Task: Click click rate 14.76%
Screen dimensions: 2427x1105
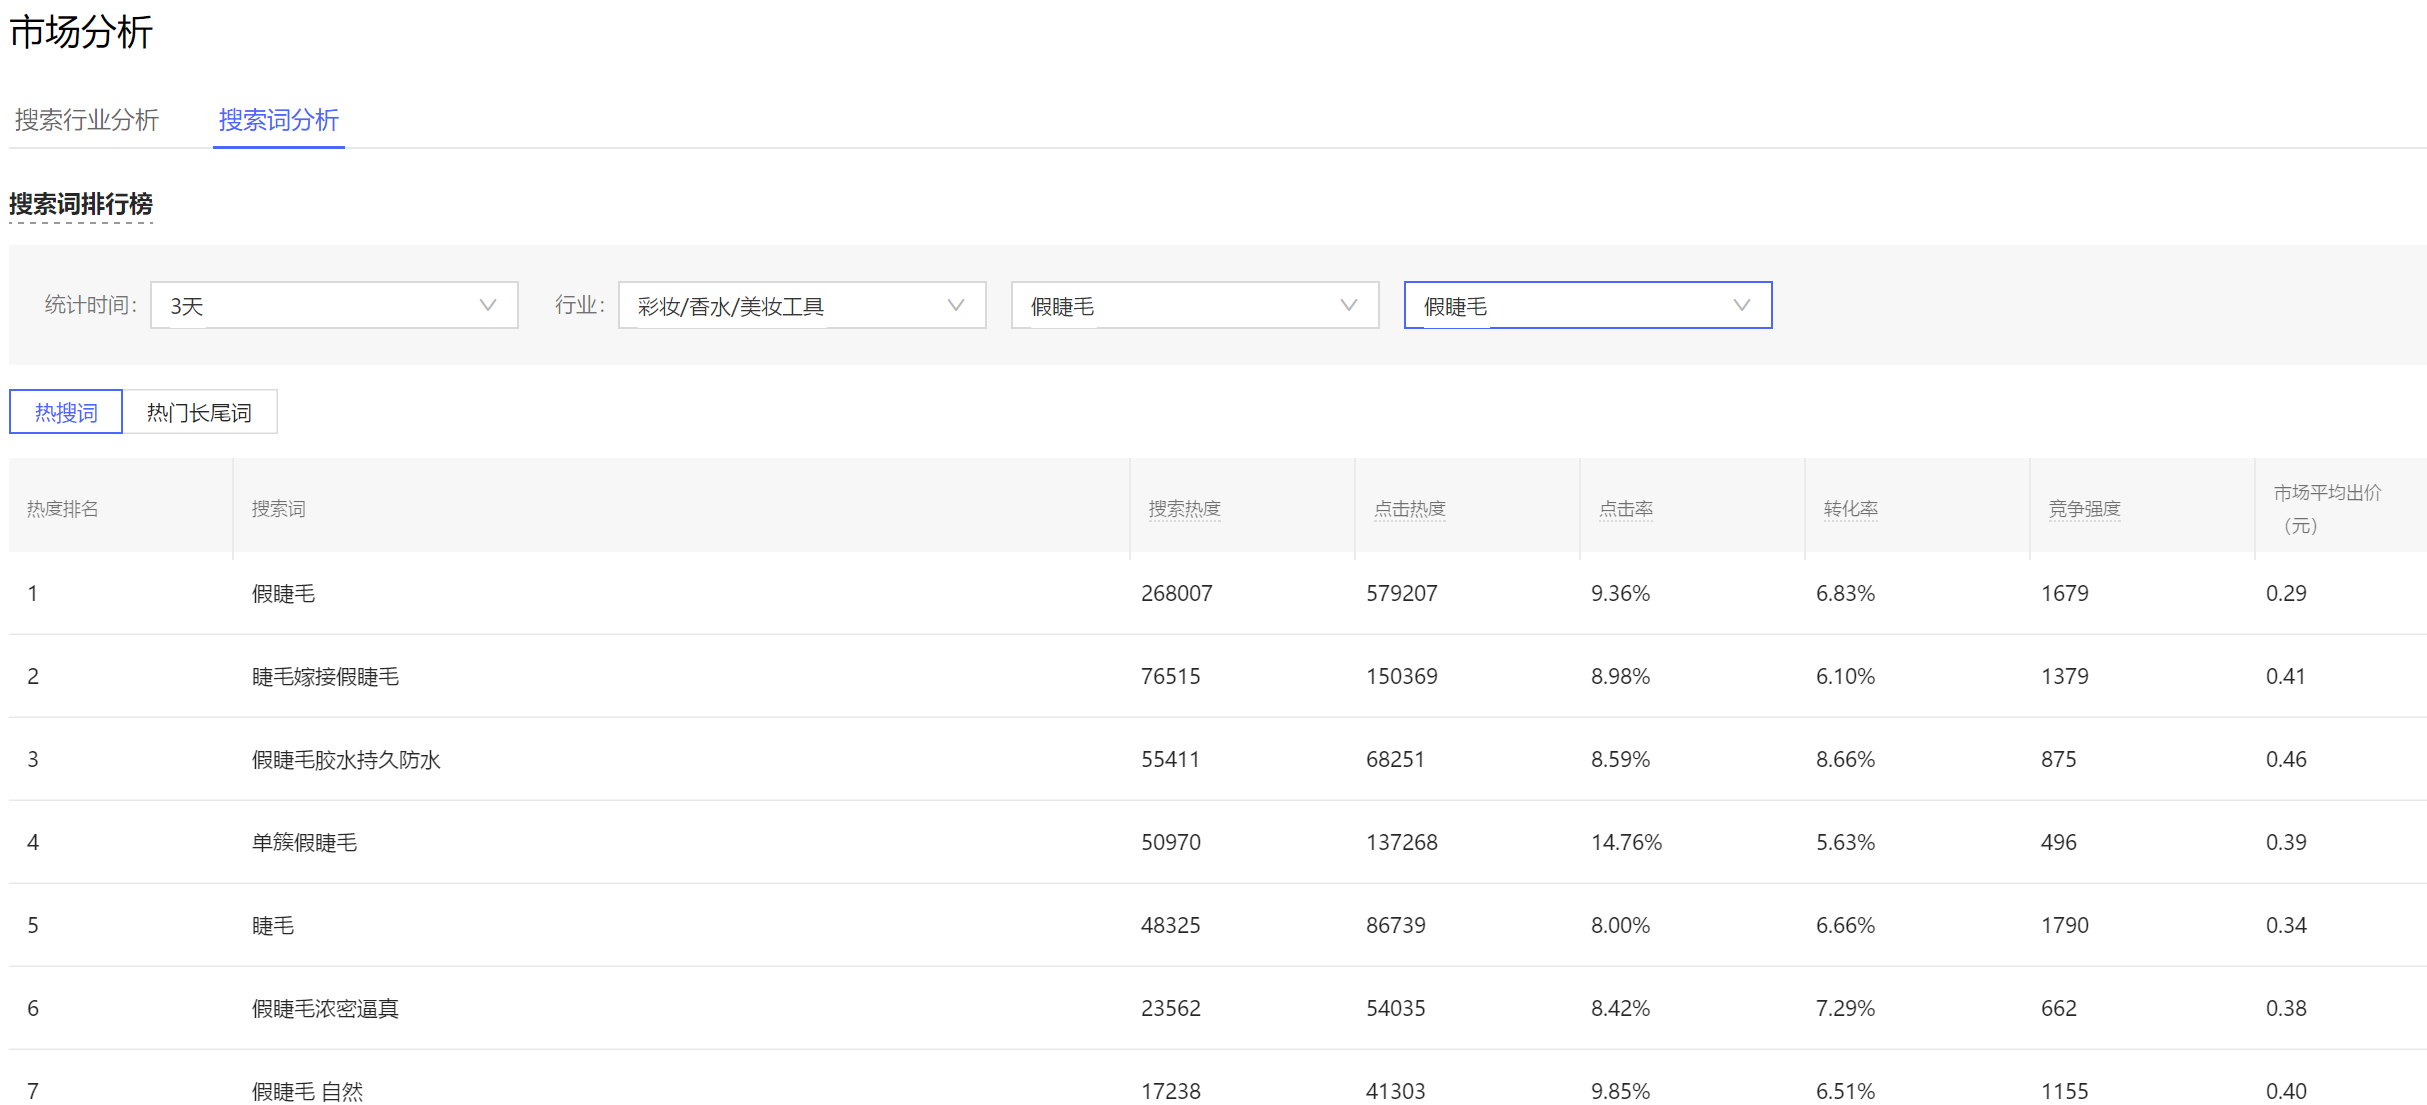Action: click(x=1626, y=843)
